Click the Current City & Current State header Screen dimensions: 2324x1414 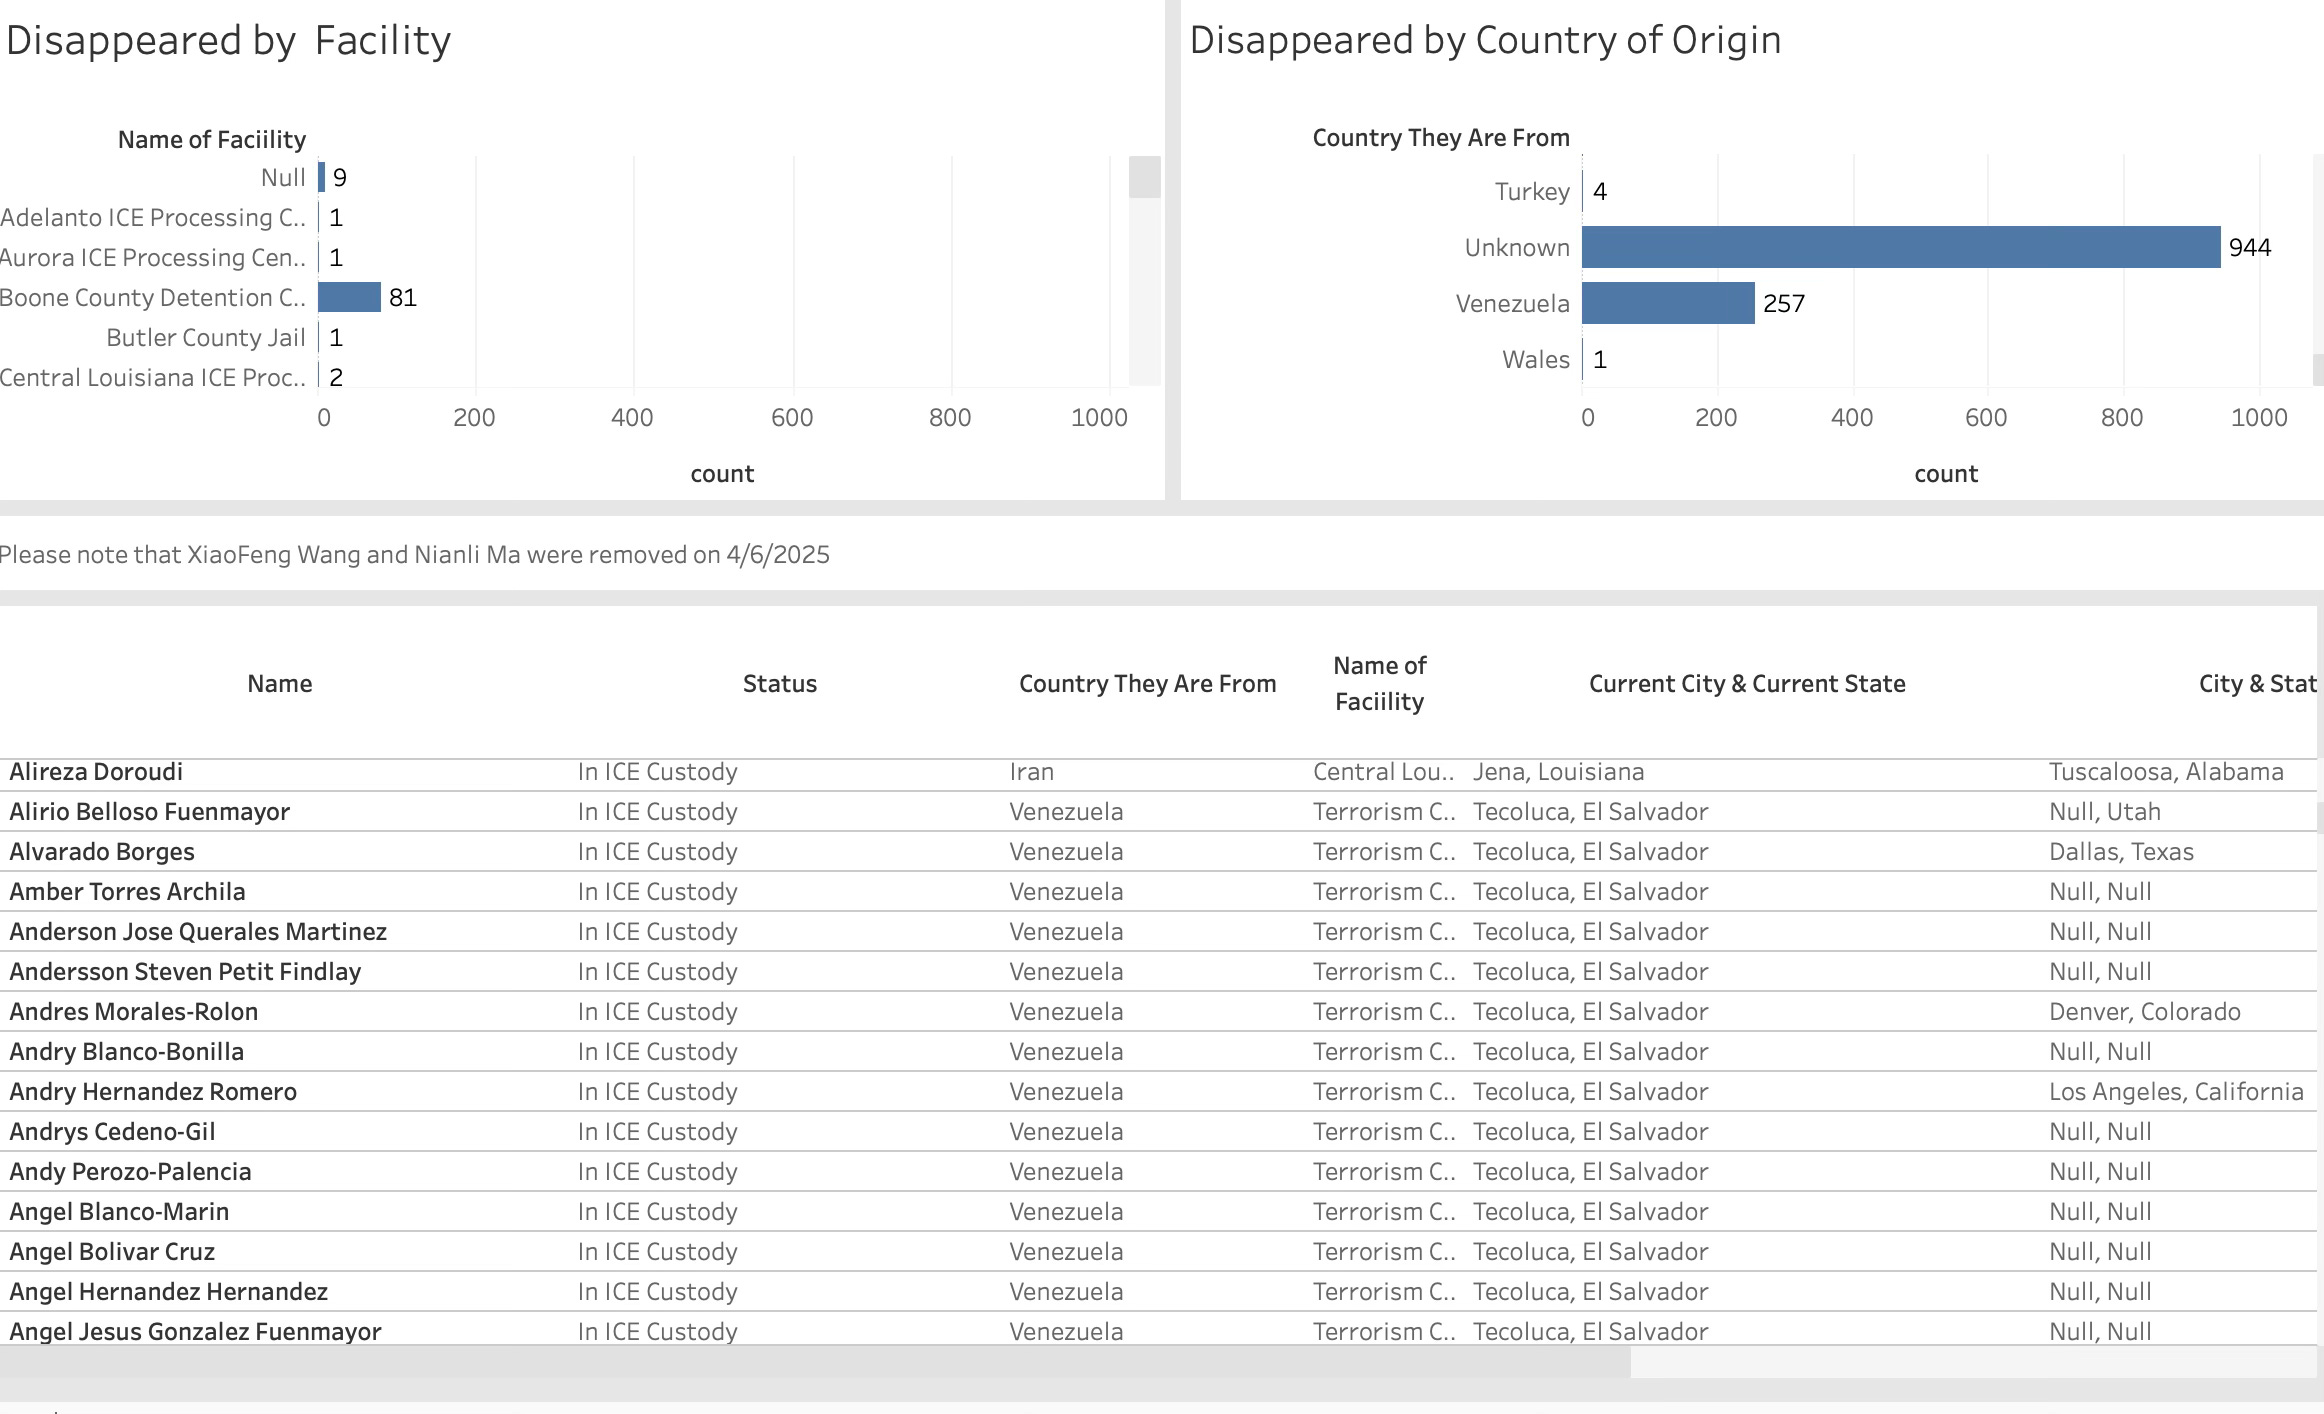[x=1746, y=684]
